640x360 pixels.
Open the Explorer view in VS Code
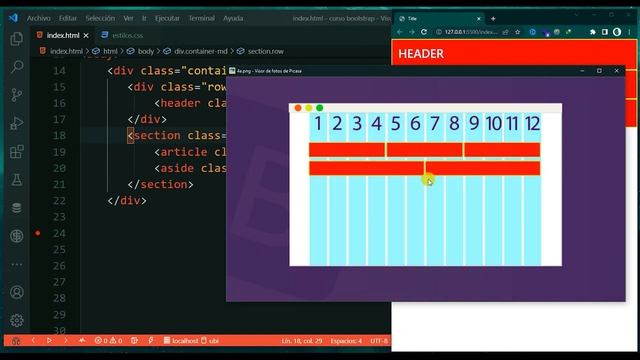(17, 39)
